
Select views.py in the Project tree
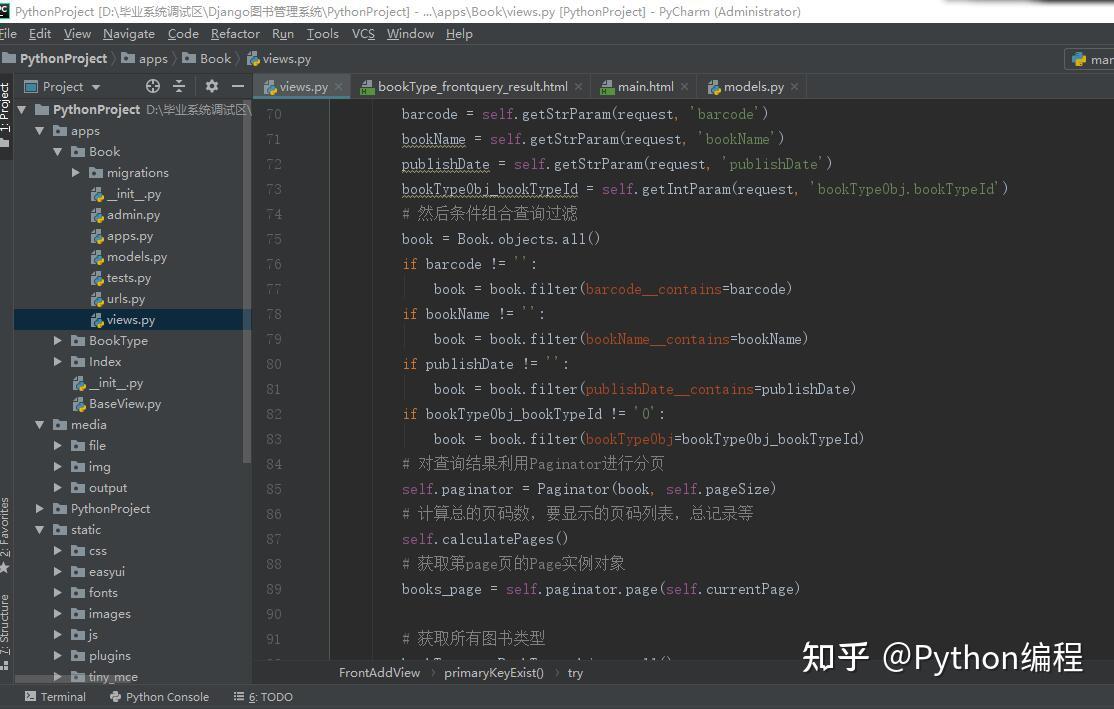pos(130,319)
